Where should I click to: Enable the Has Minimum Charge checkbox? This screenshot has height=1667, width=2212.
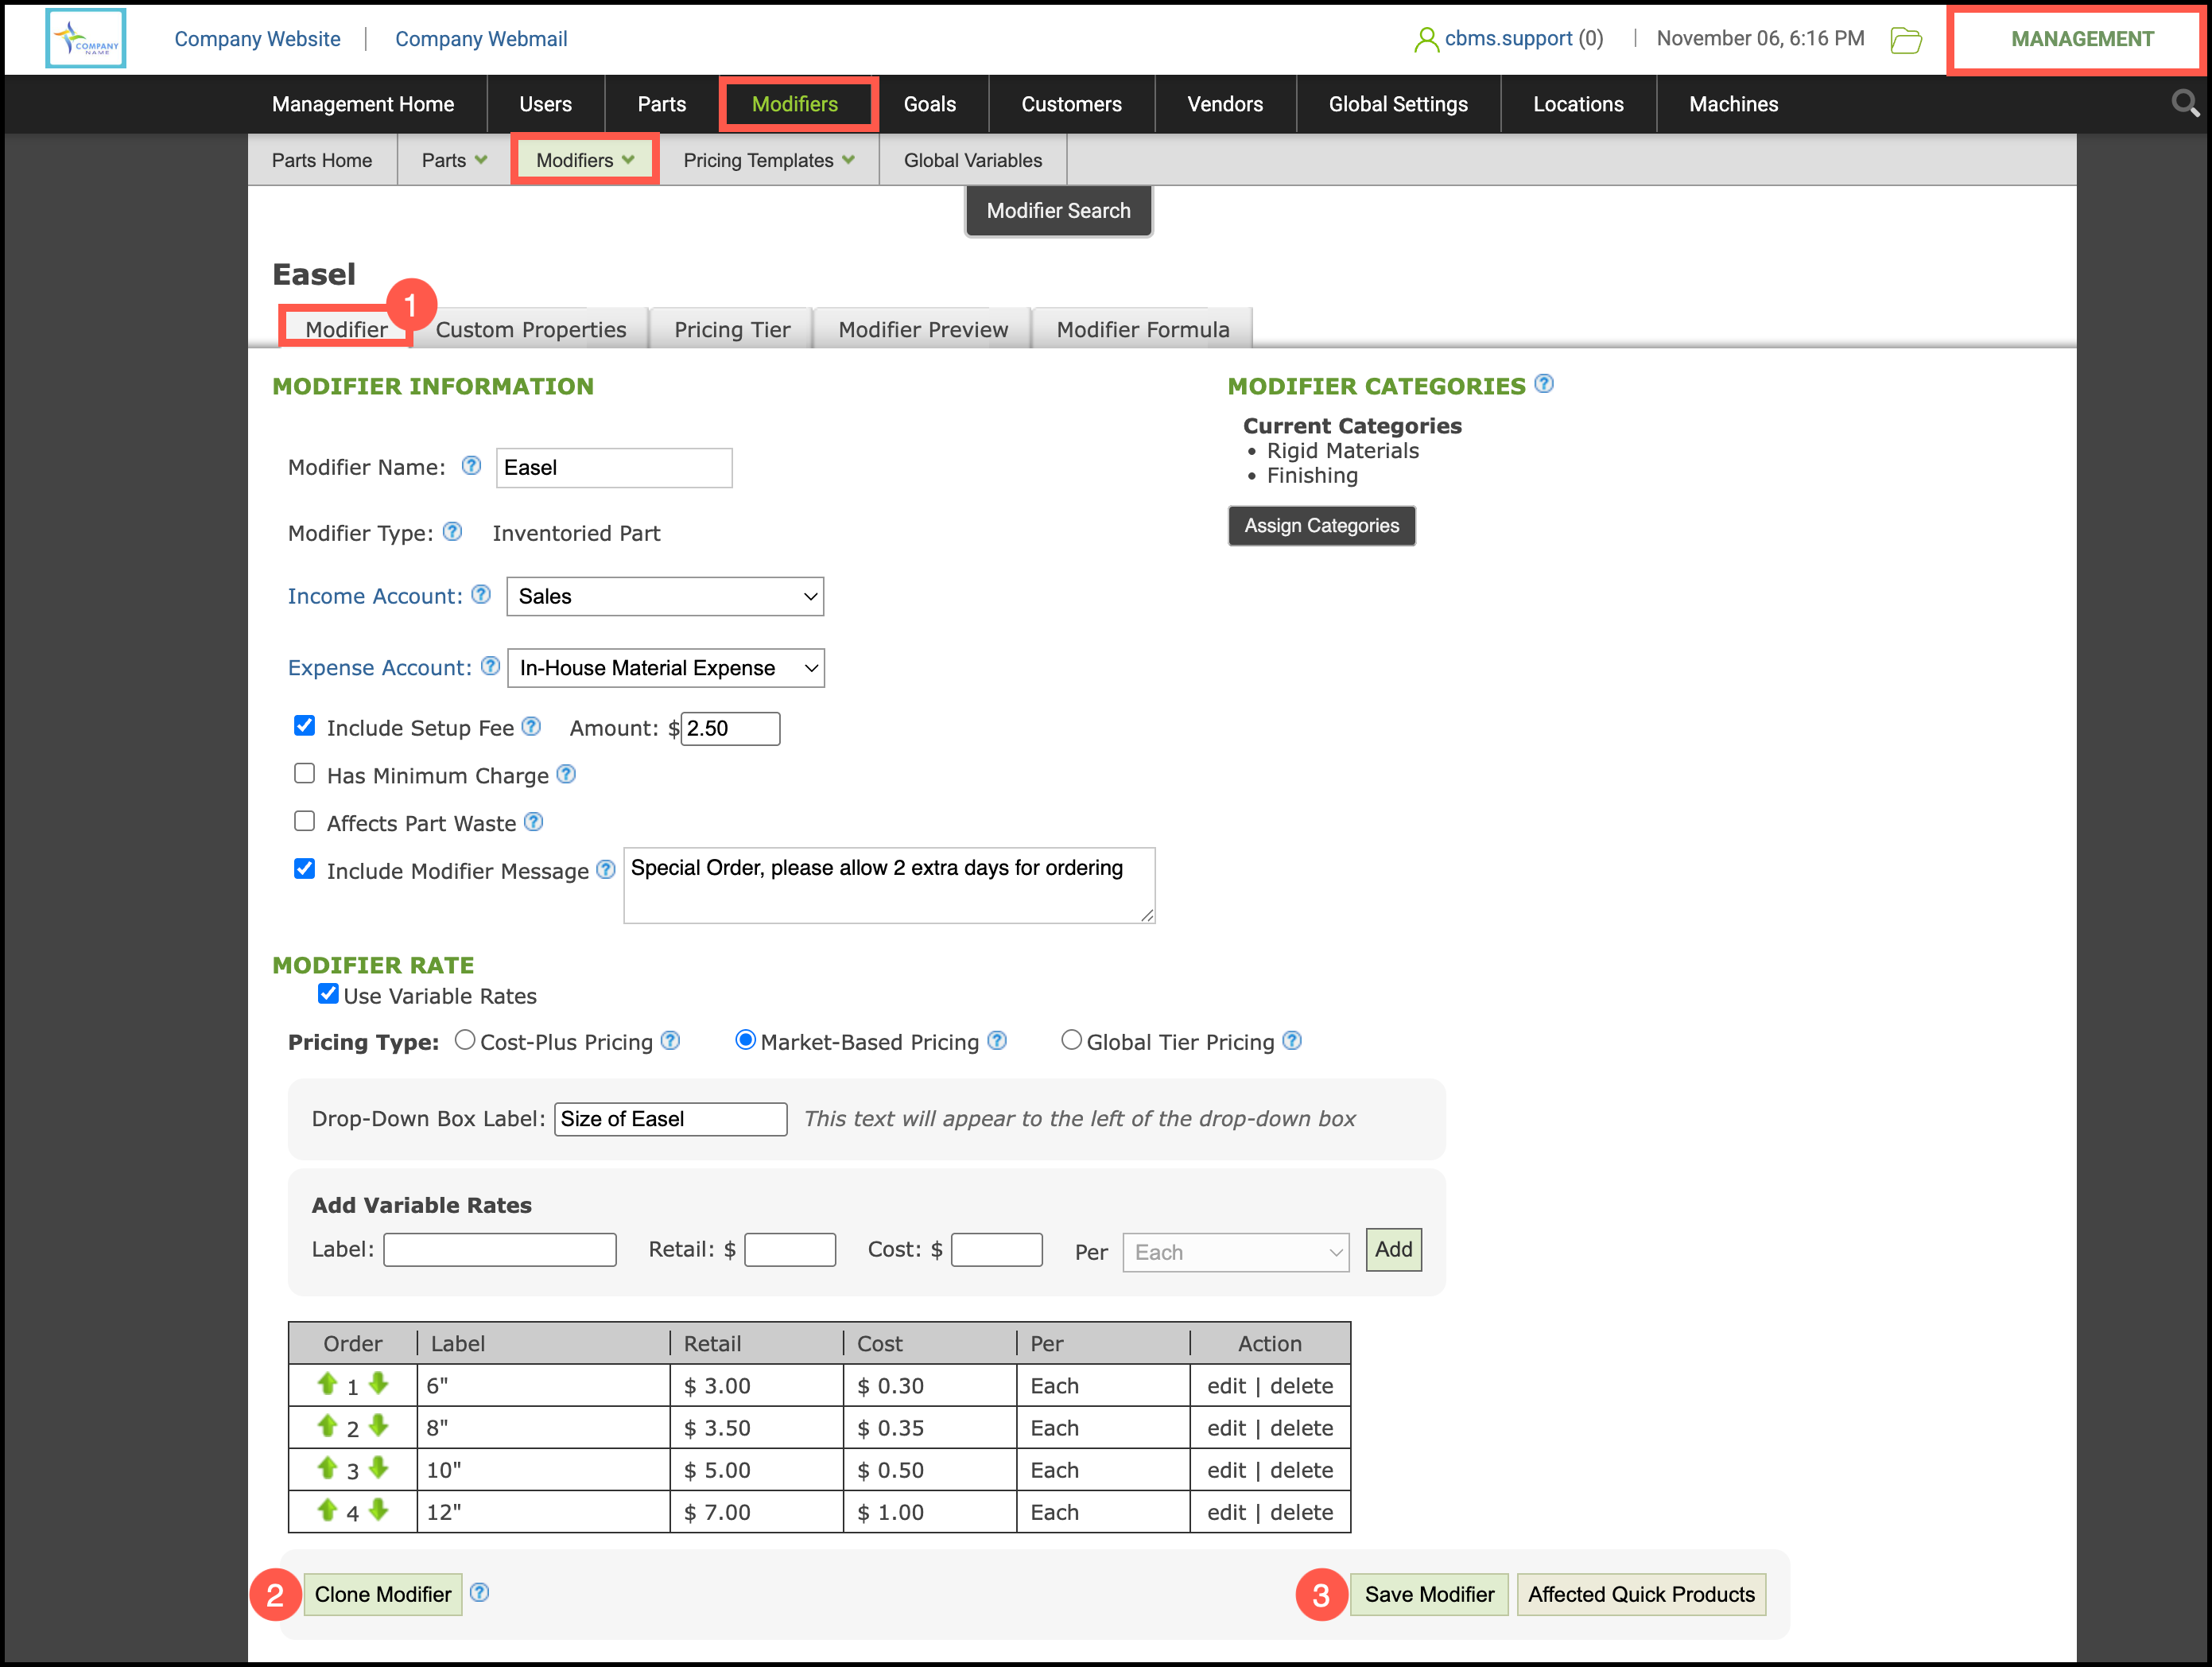304,774
